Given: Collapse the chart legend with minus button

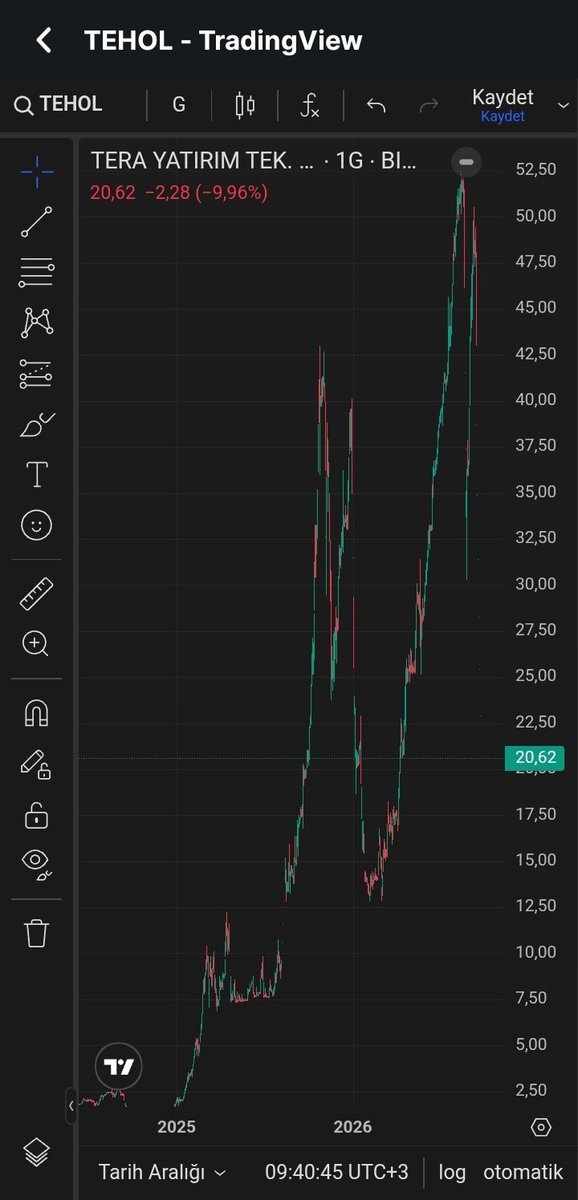Looking at the screenshot, I should (x=466, y=162).
